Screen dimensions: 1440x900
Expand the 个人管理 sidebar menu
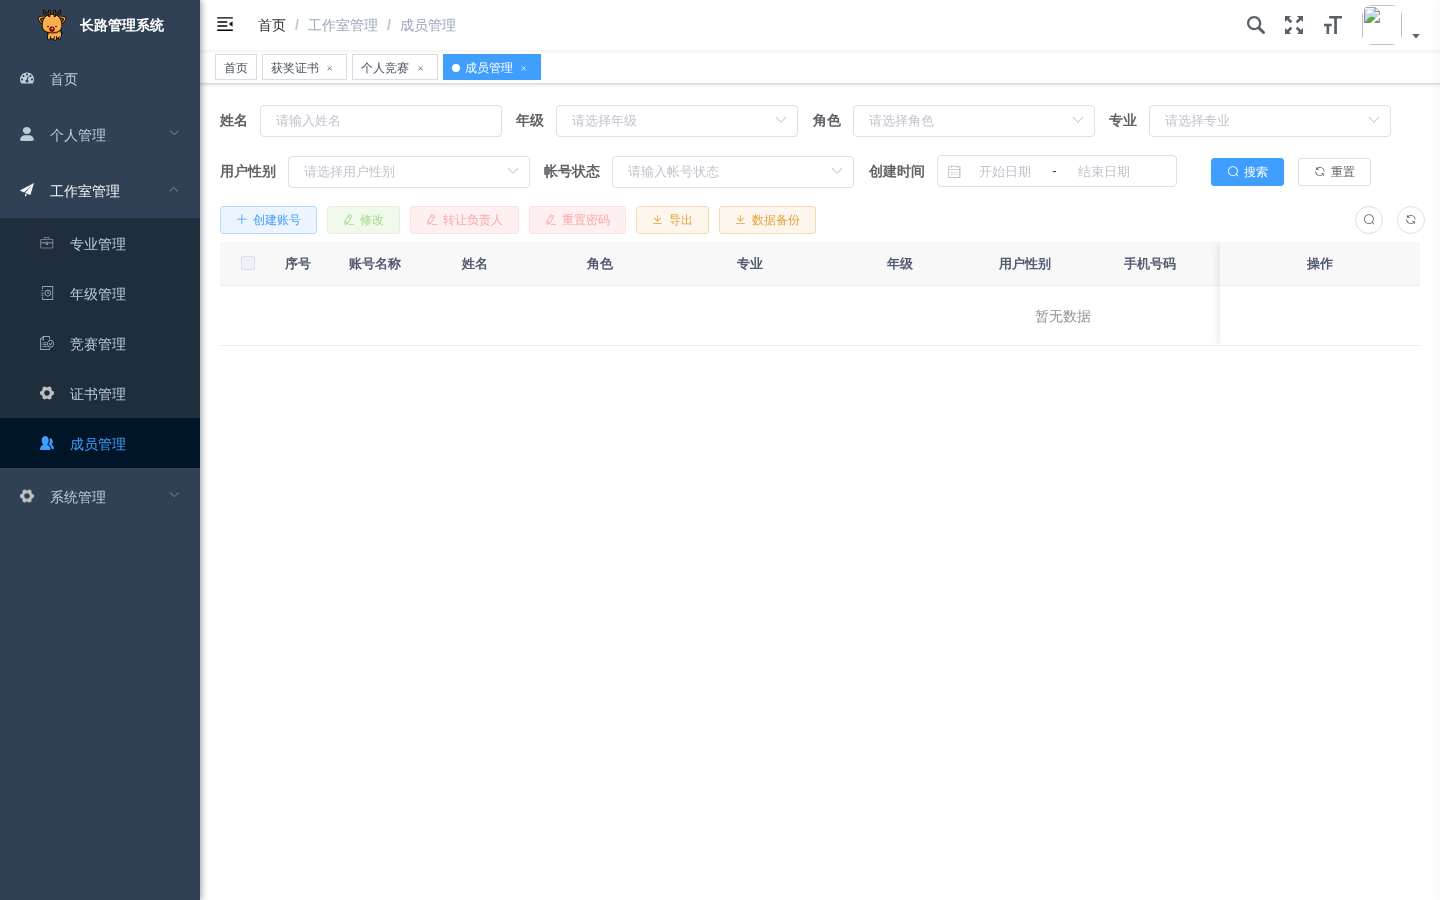[x=100, y=134]
